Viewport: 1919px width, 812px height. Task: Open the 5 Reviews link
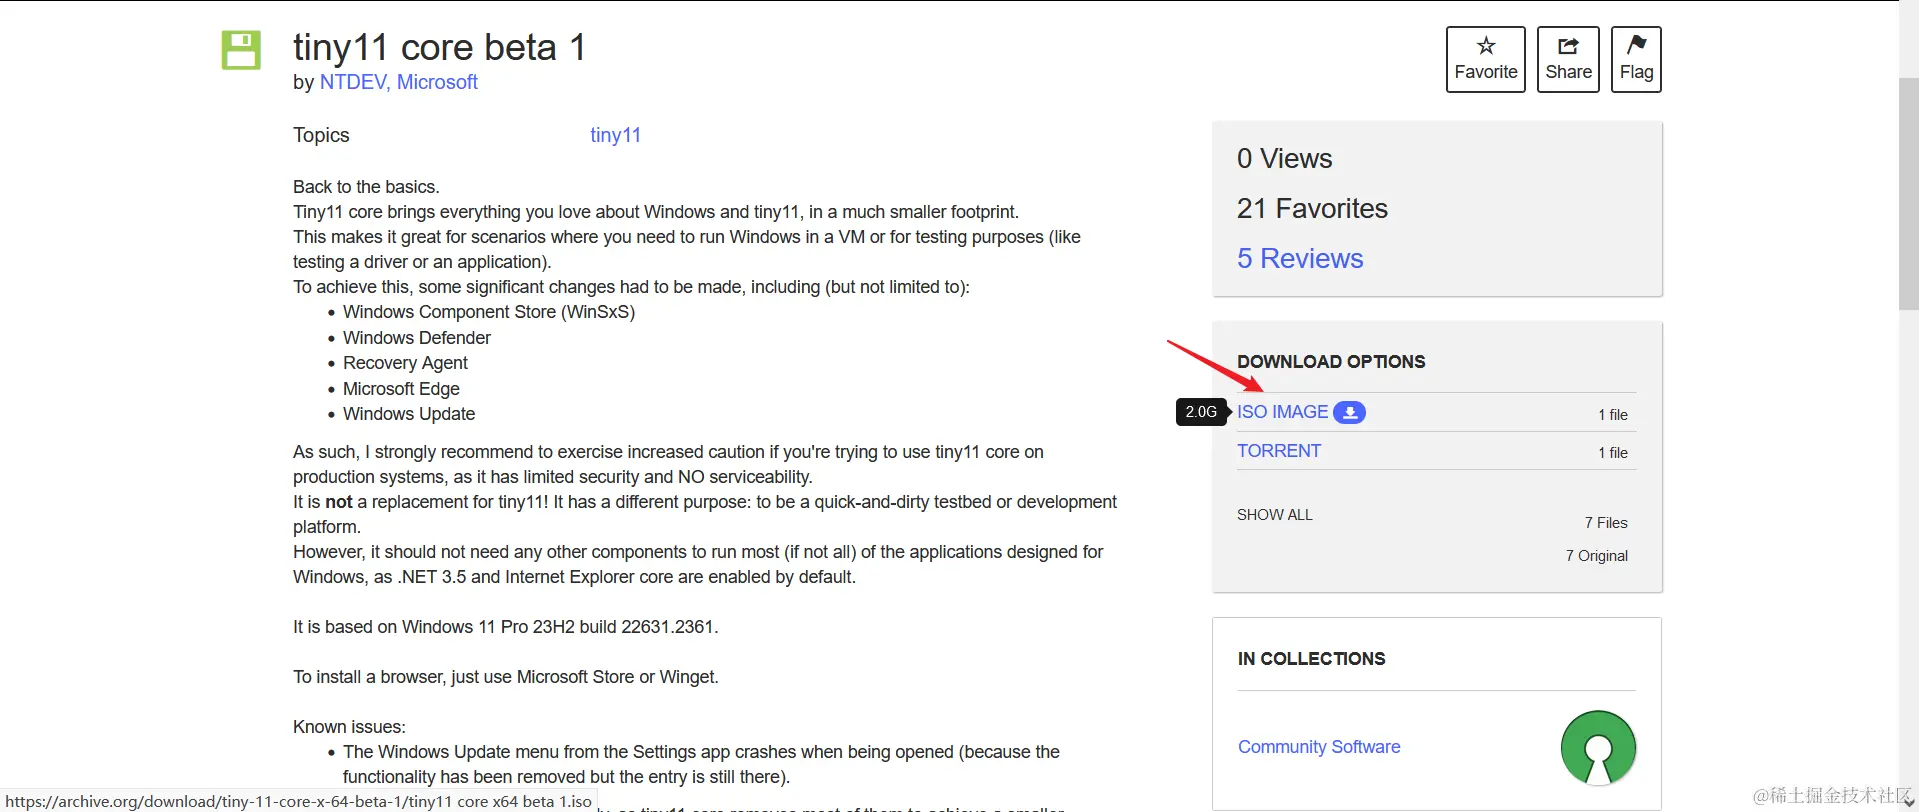tap(1300, 258)
